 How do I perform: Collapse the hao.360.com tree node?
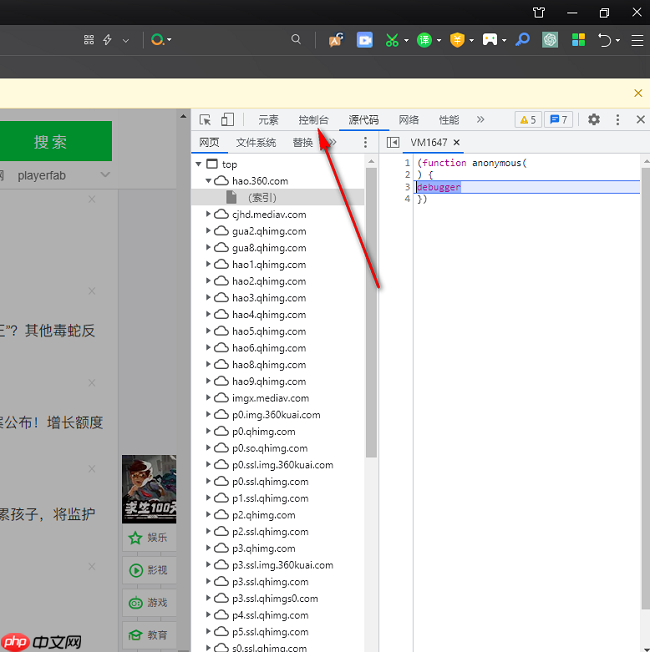tap(209, 181)
